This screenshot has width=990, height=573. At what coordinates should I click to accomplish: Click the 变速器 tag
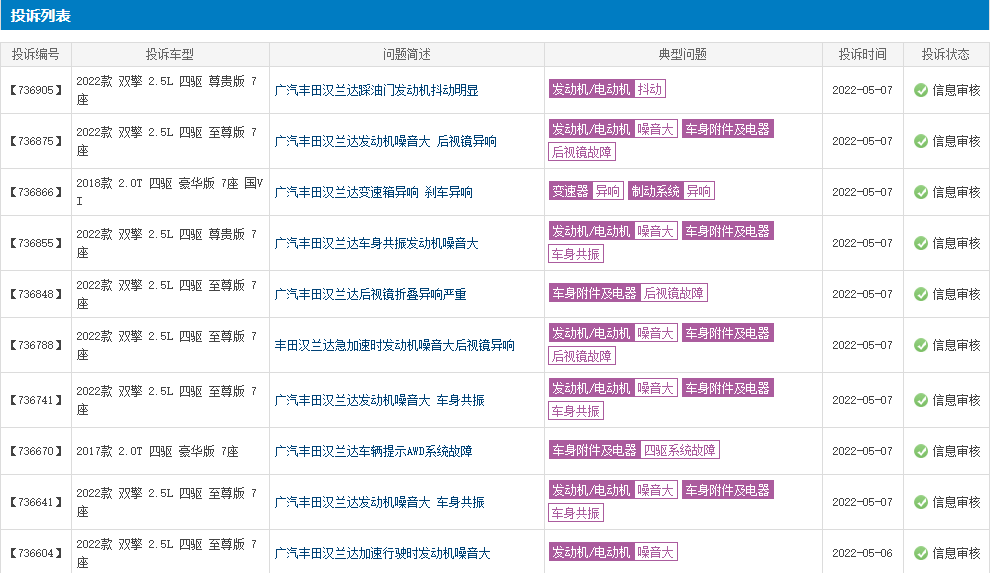[570, 191]
